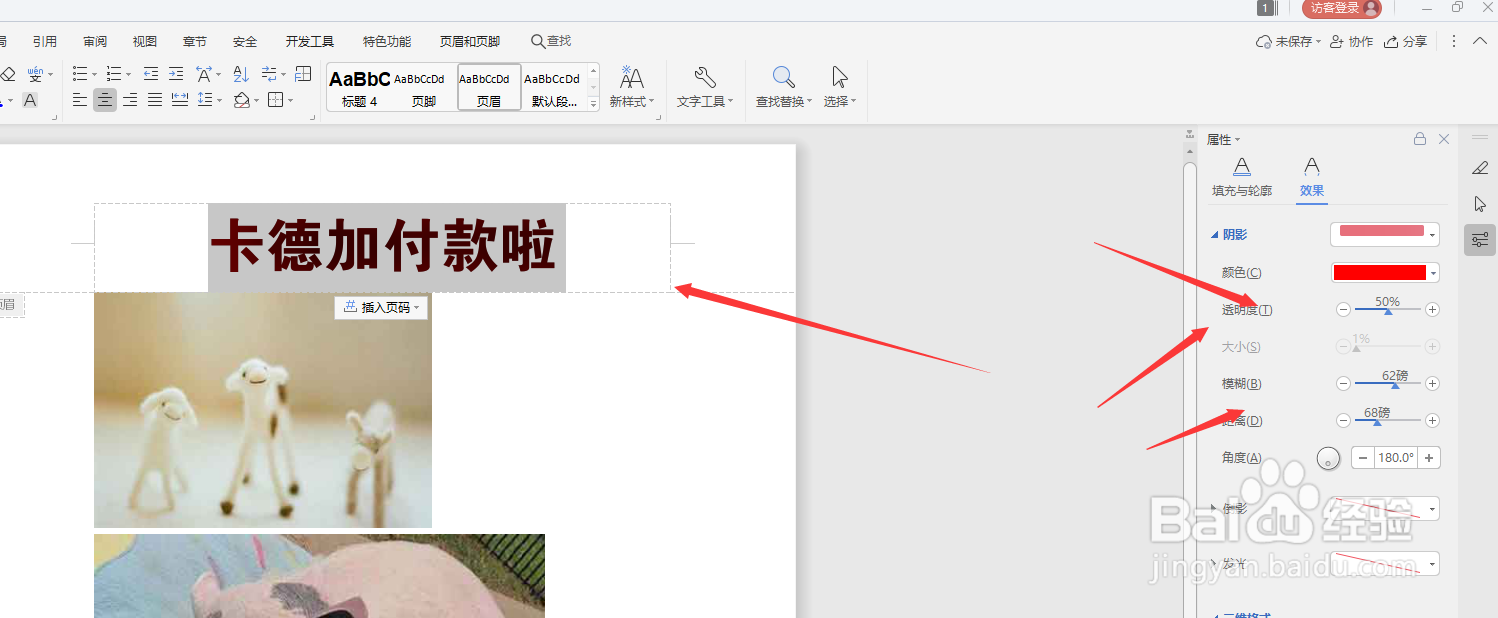Image resolution: width=1498 pixels, height=618 pixels.
Task: Open the shadow preset dropdown
Action: (x=1385, y=234)
